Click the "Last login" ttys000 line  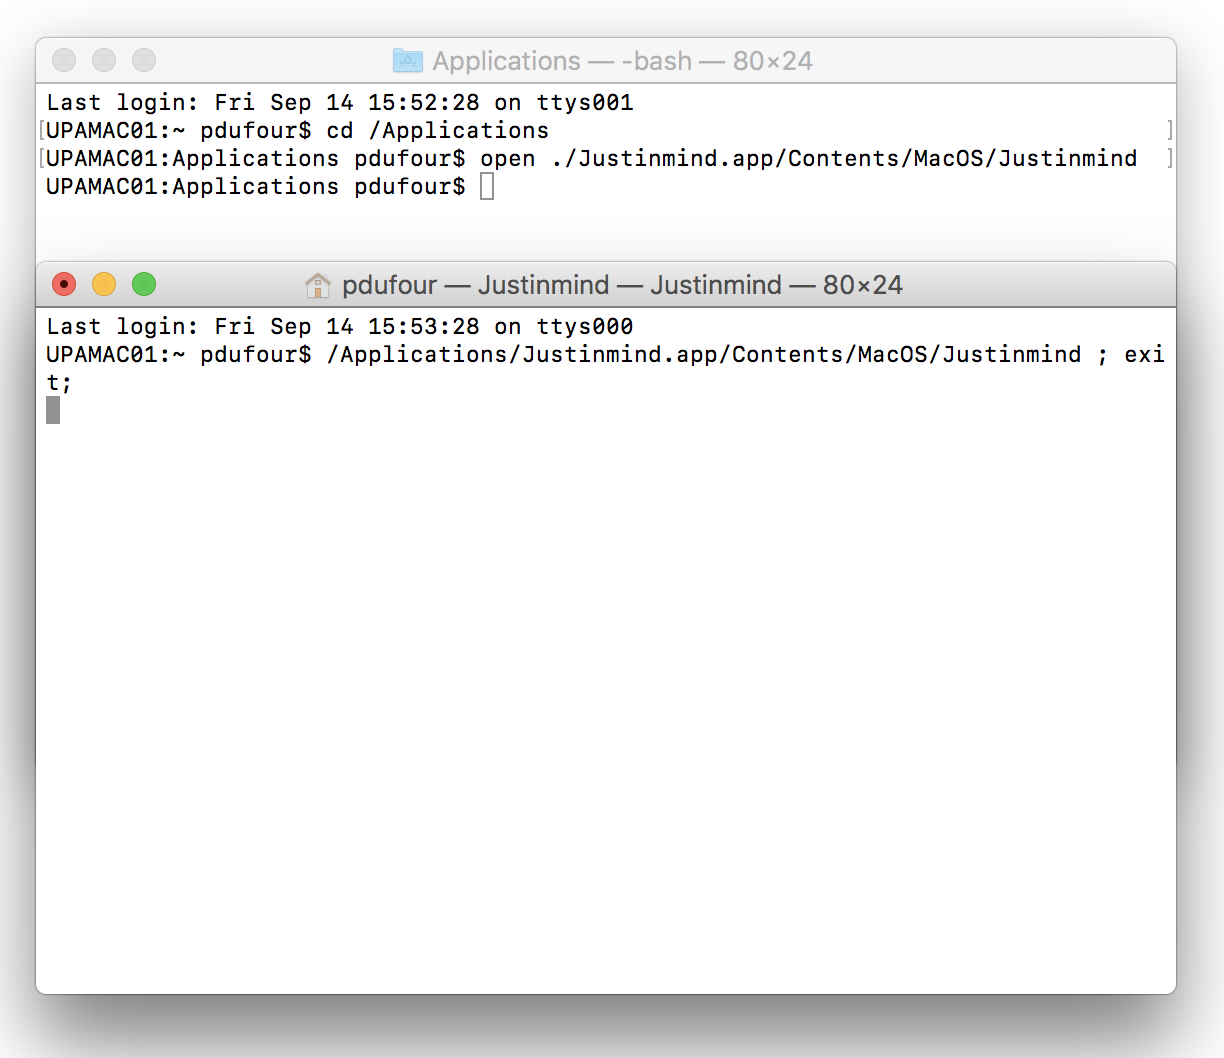coord(340,327)
